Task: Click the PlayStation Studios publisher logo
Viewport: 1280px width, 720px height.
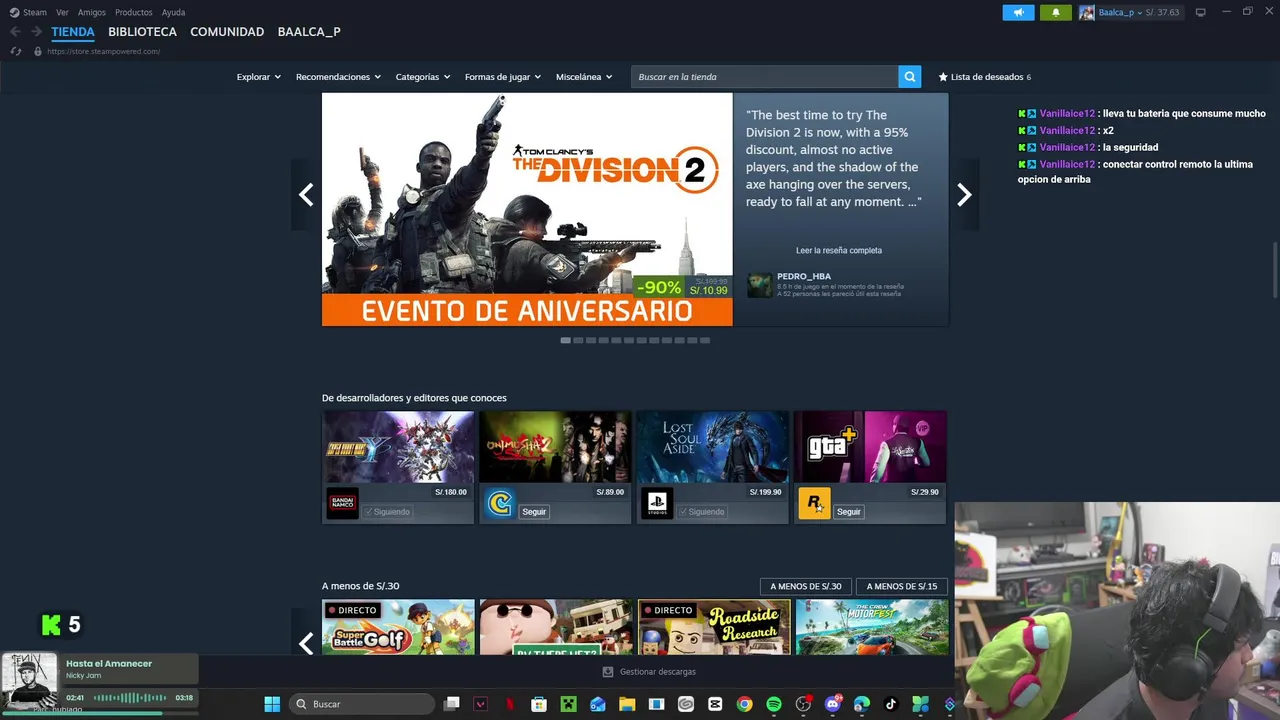Action: (657, 503)
